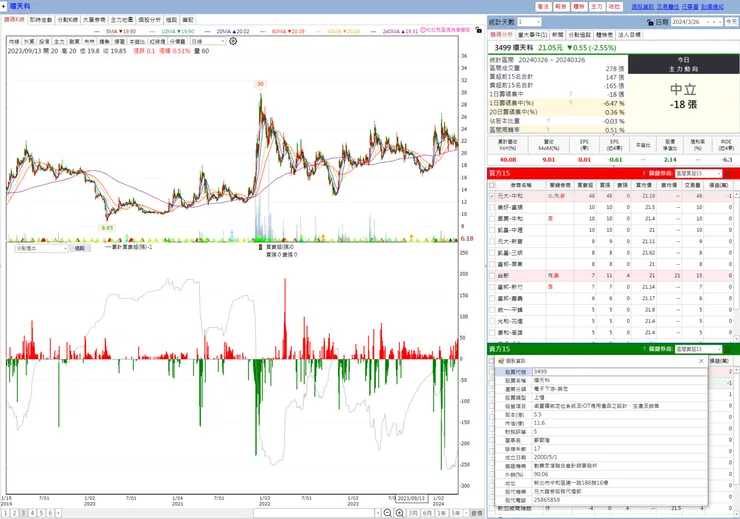This screenshot has height=519, width=740.
Task: Open the 行事曆 link
Action: (x=690, y=7)
